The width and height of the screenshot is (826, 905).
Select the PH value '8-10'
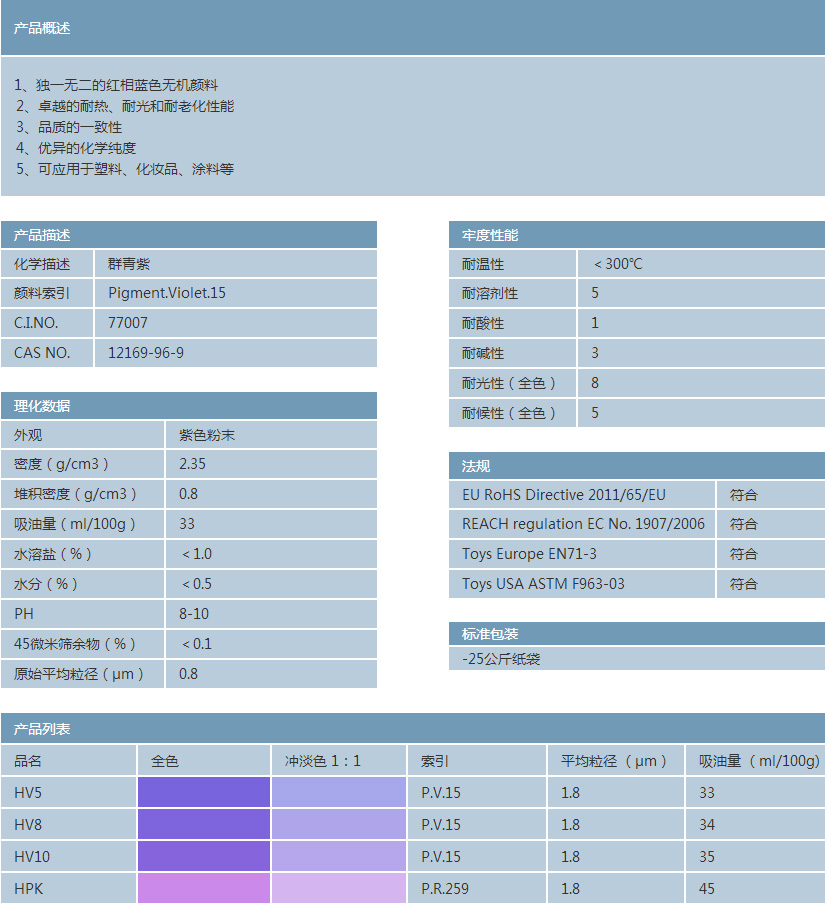click(x=194, y=614)
